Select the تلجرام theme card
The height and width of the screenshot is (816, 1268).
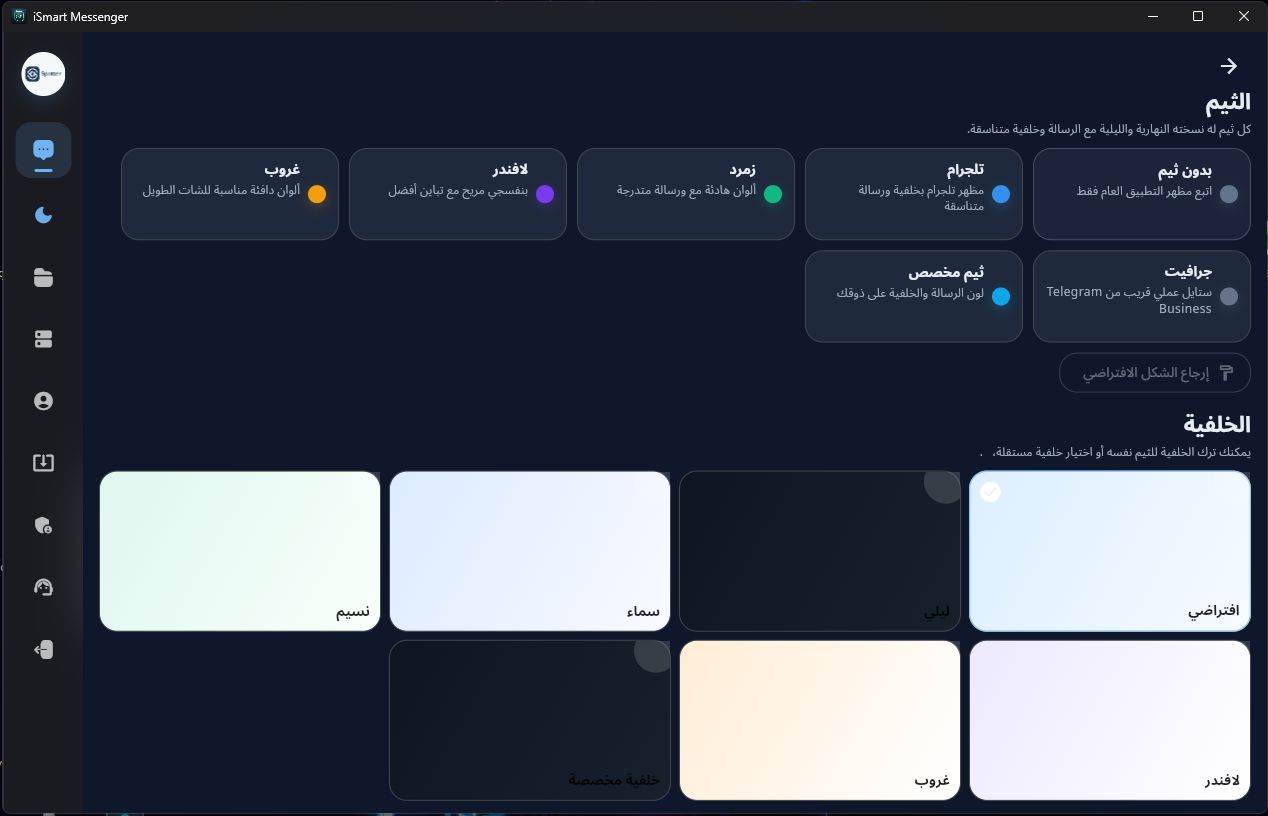913,194
